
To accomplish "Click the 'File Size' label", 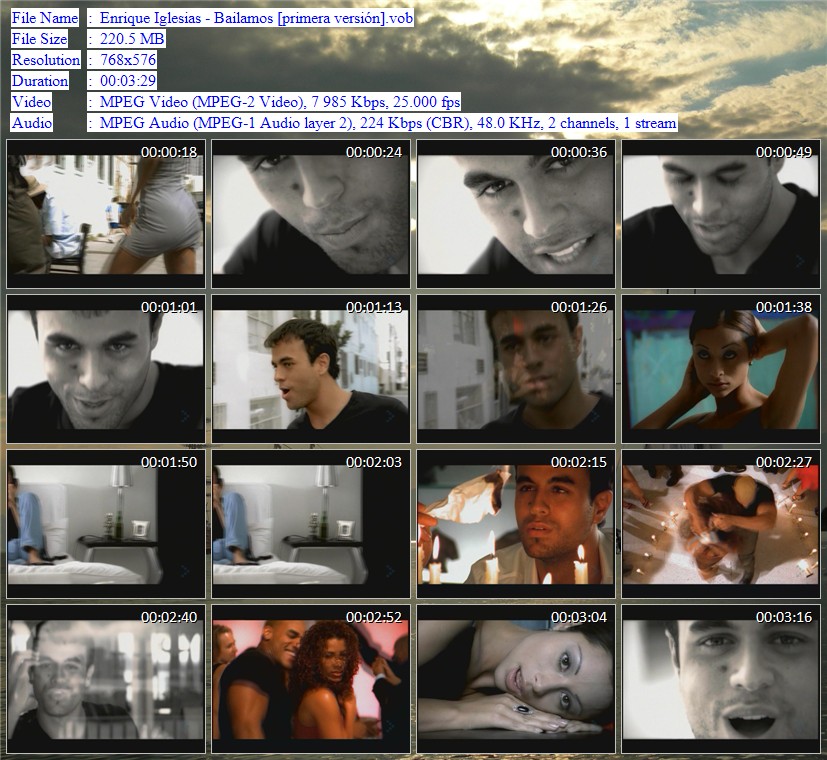I will click(40, 39).
